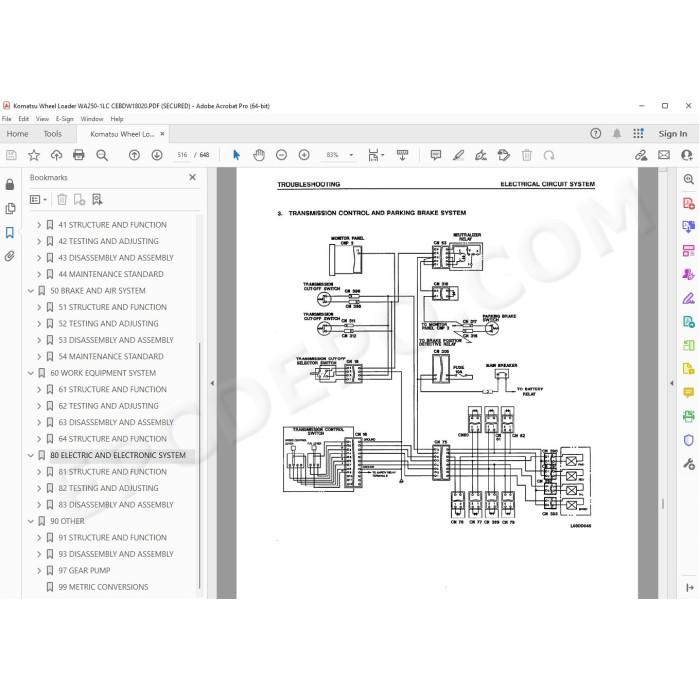Image resolution: width=700 pixels, height=700 pixels.
Task: Open the zoom percentage dropdown arrow
Action: tap(351, 155)
